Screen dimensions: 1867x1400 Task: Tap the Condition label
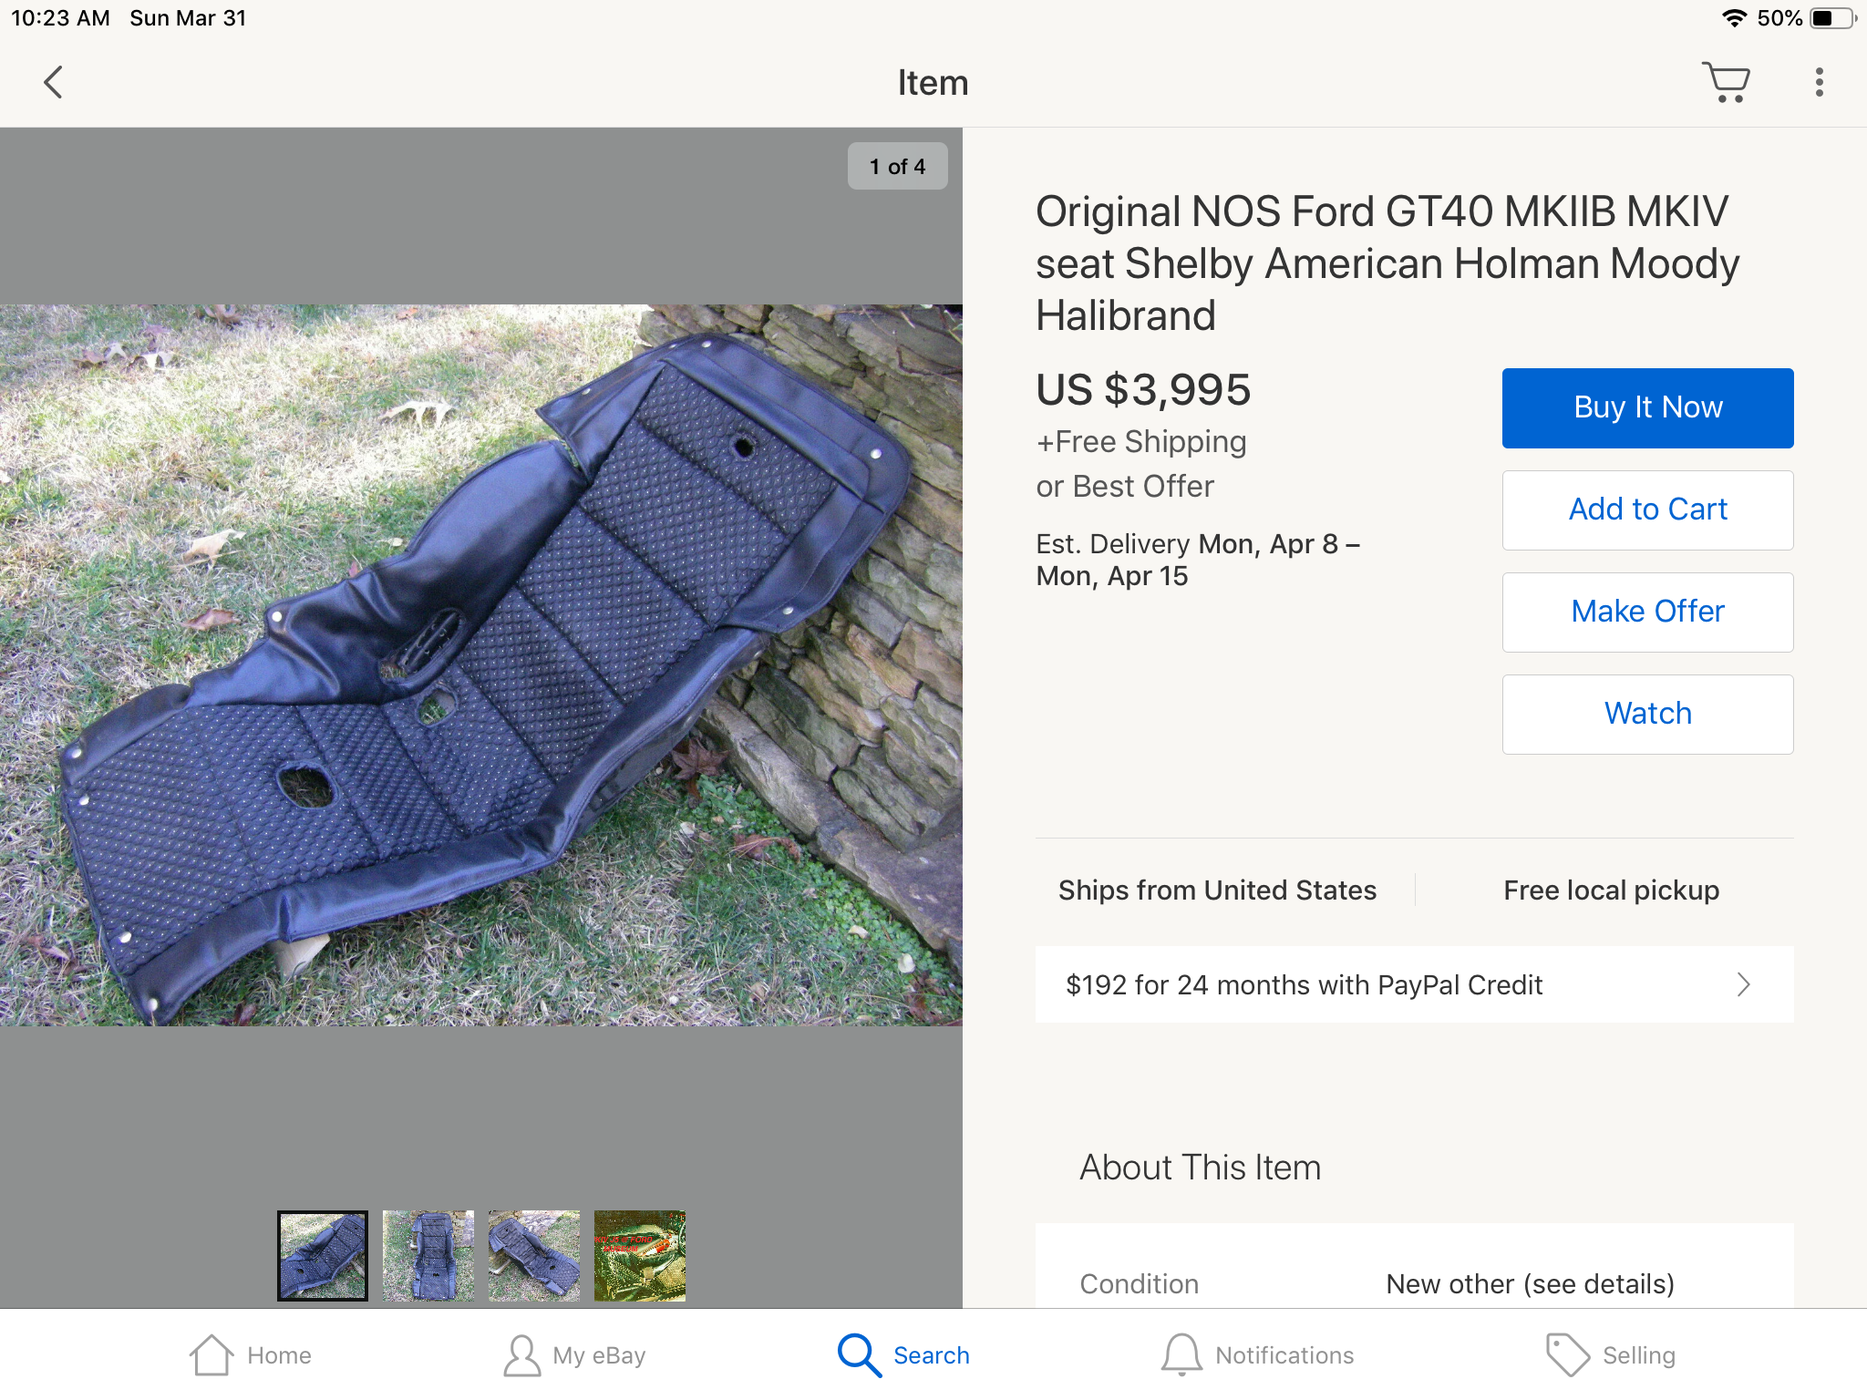1139,1284
